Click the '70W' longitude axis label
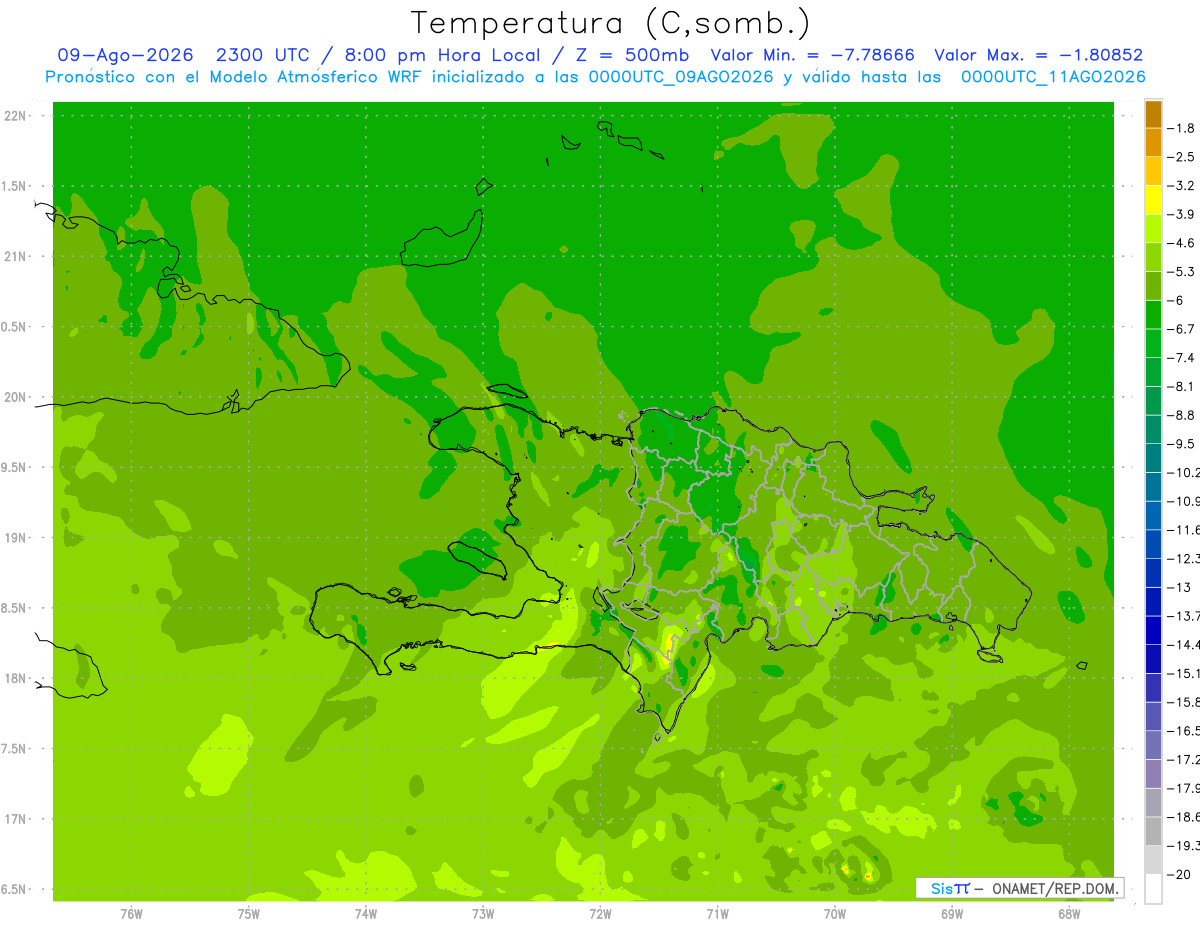The width and height of the screenshot is (1200, 927). coord(834,913)
